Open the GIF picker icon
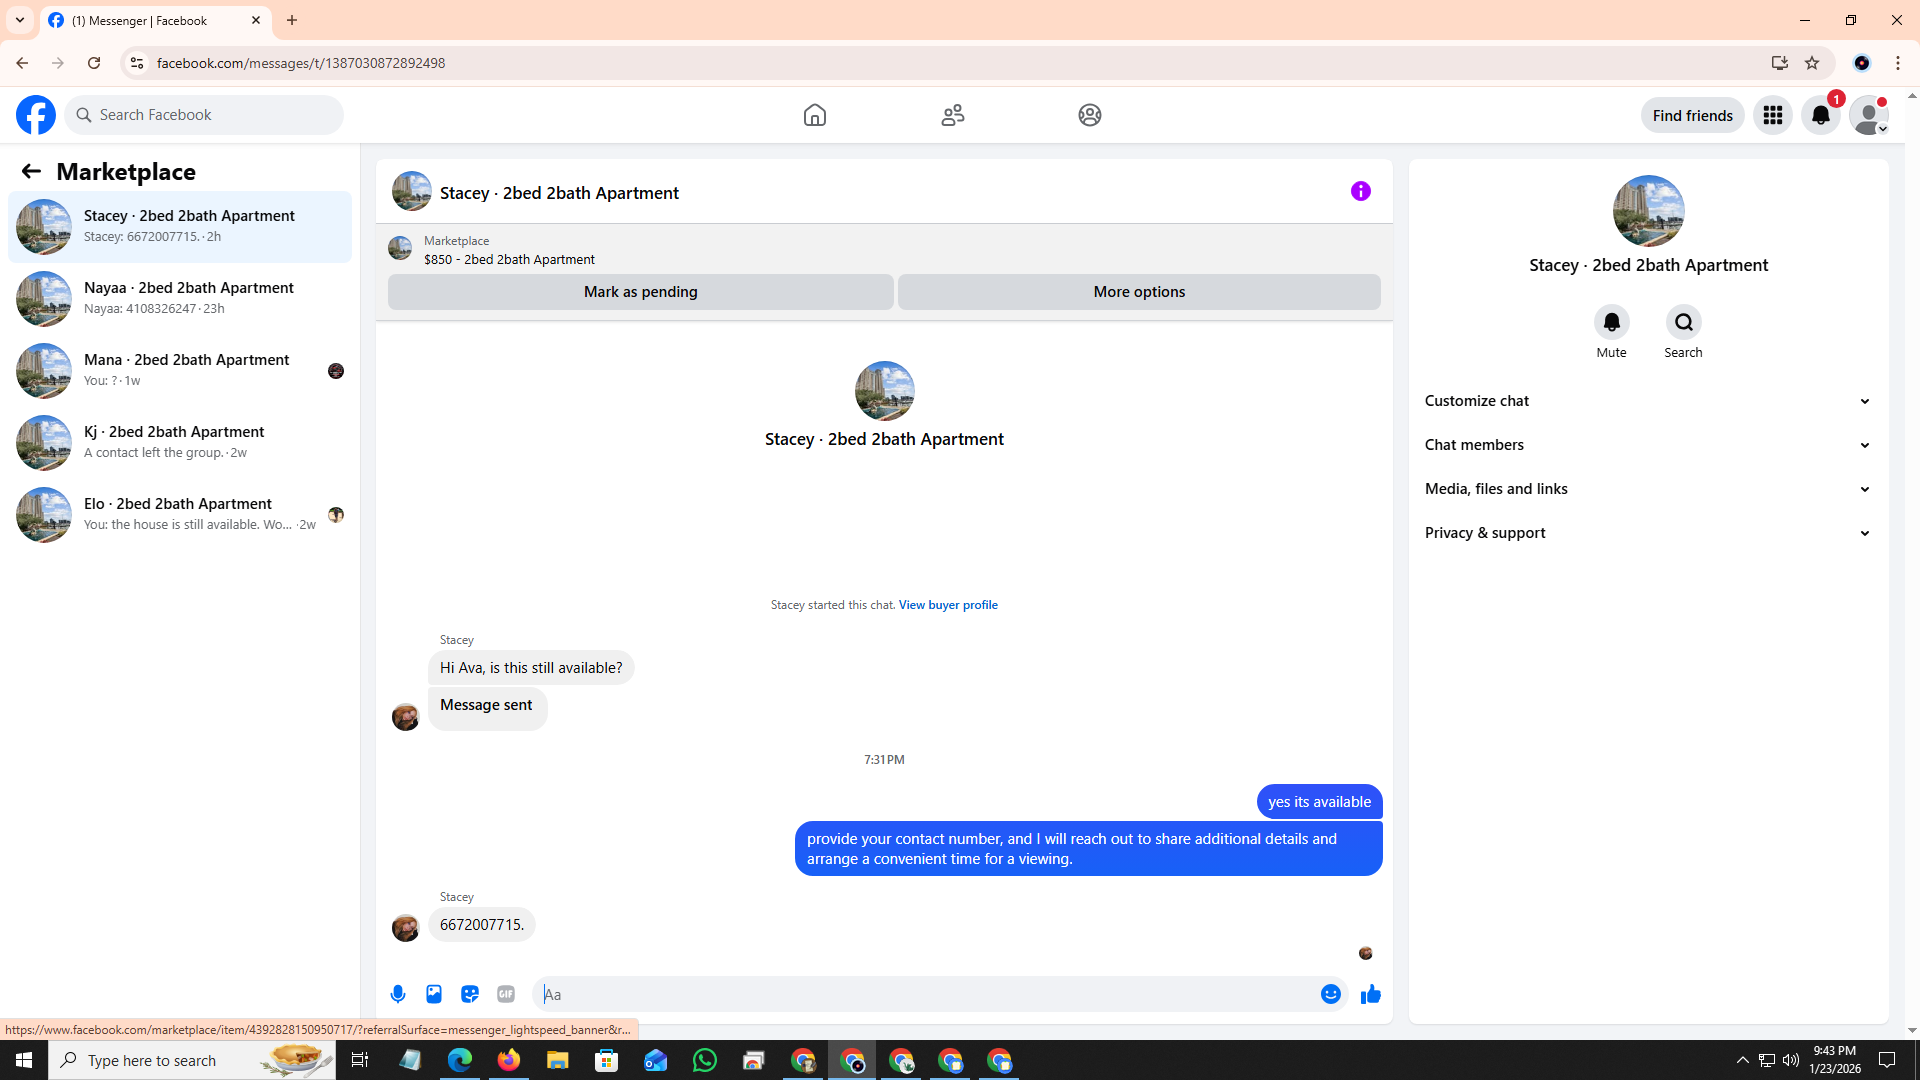The image size is (1920, 1080). (x=506, y=994)
